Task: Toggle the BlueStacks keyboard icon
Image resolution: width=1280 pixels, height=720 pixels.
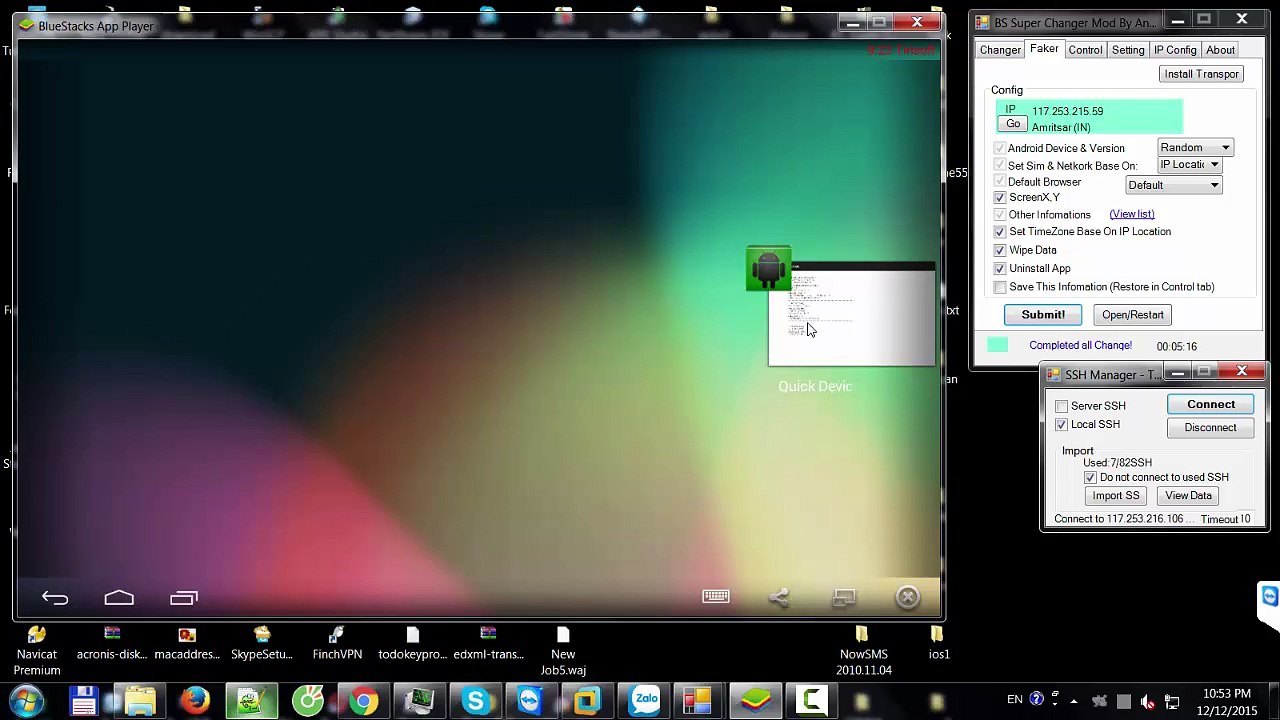Action: pos(716,597)
